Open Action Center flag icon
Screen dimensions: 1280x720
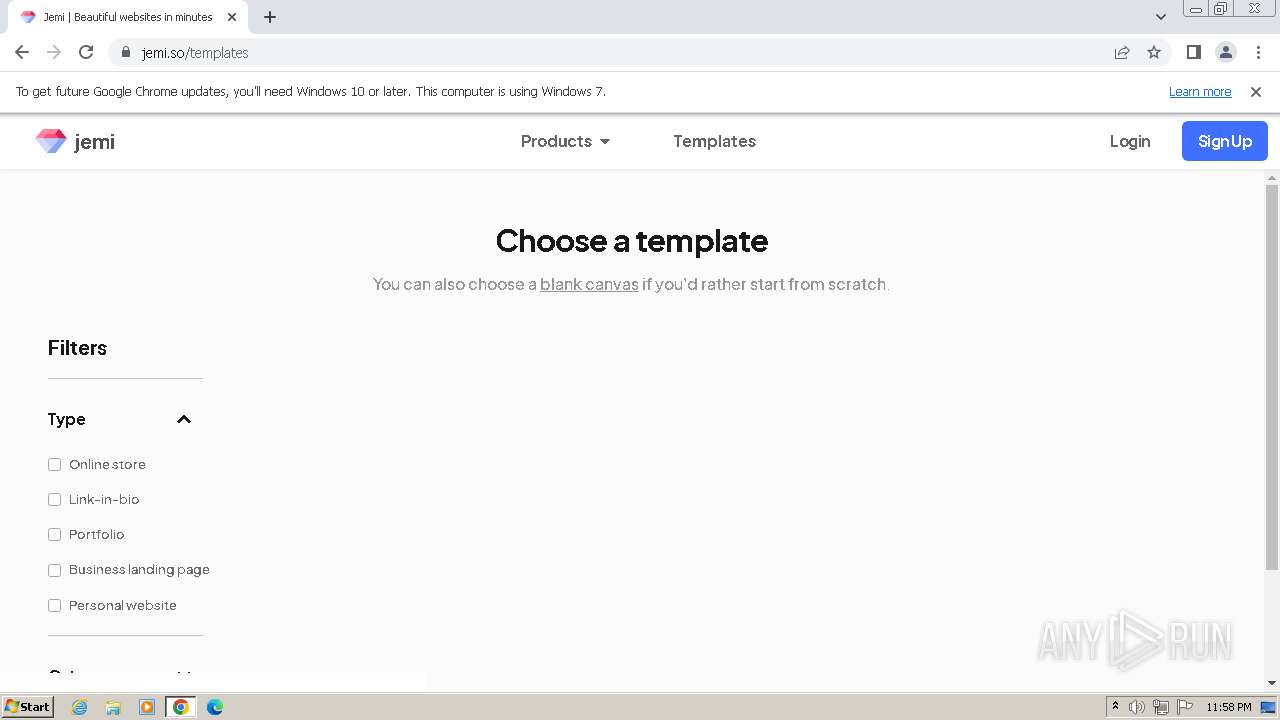1184,707
